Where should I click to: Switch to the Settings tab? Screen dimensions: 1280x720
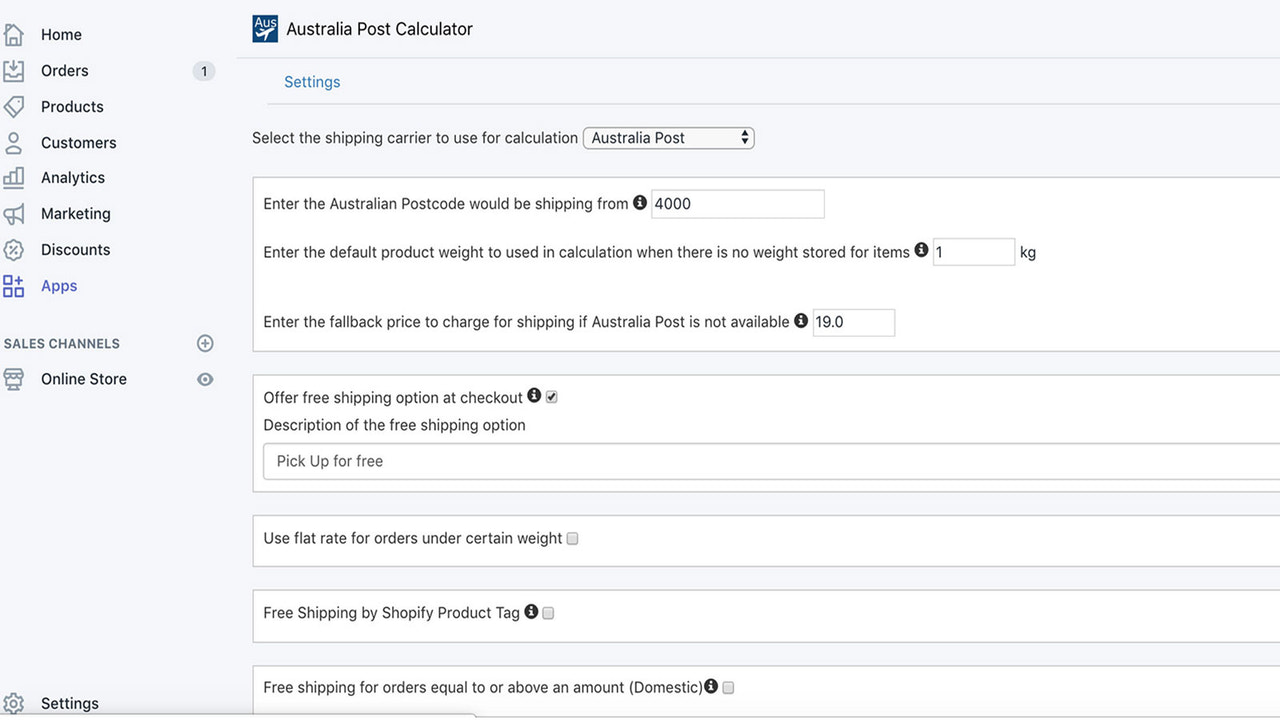[311, 81]
